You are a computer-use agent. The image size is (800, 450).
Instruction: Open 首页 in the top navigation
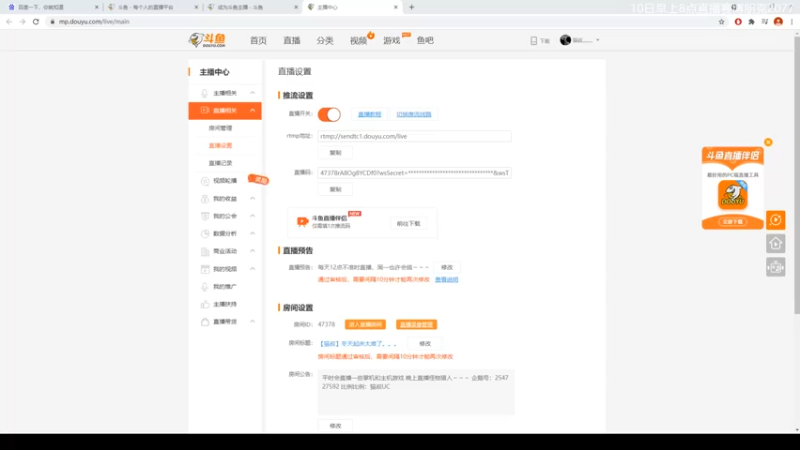[258, 40]
